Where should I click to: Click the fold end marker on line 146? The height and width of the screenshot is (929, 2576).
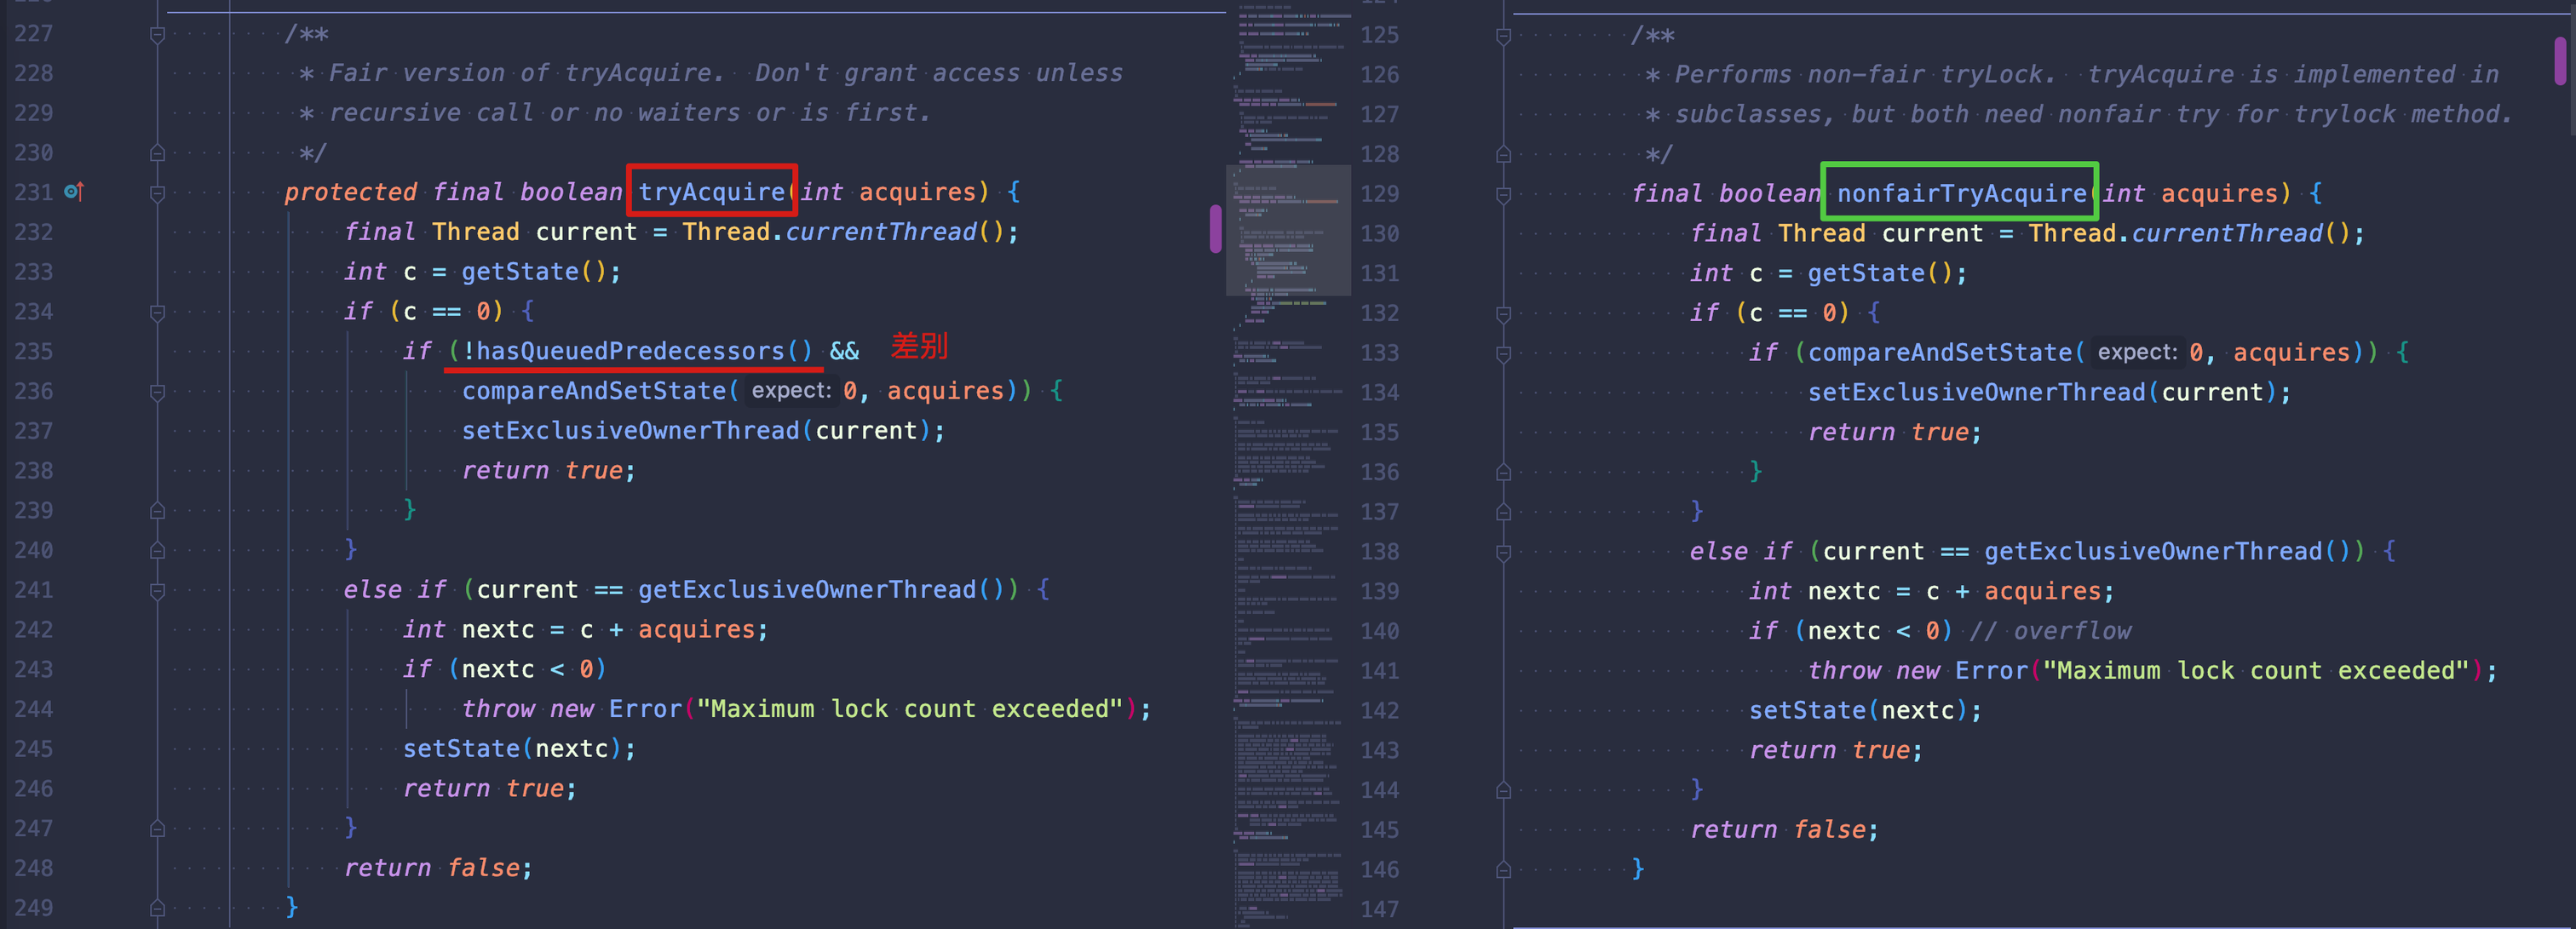[1503, 870]
